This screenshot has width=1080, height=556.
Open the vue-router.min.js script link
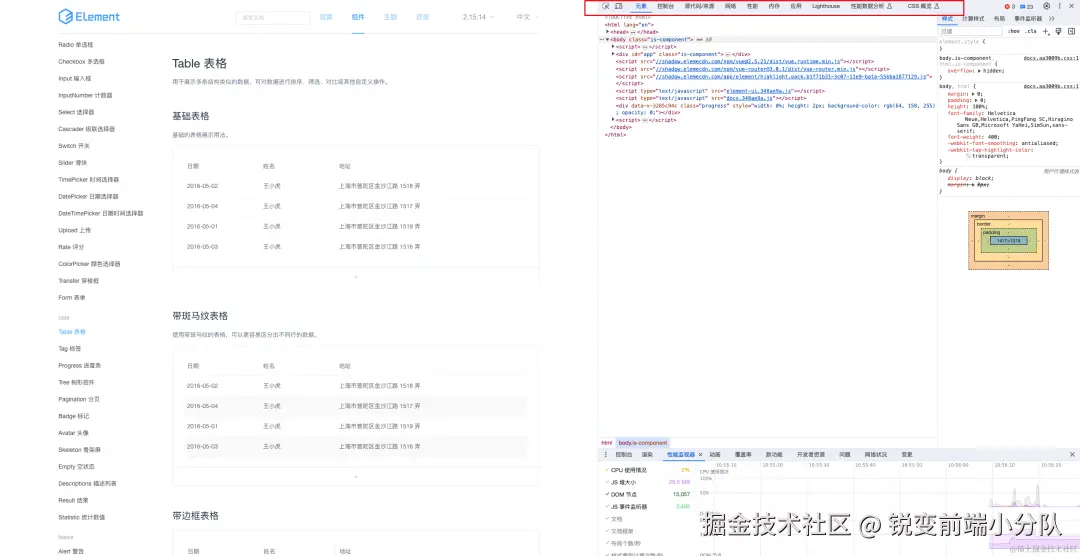(x=756, y=69)
